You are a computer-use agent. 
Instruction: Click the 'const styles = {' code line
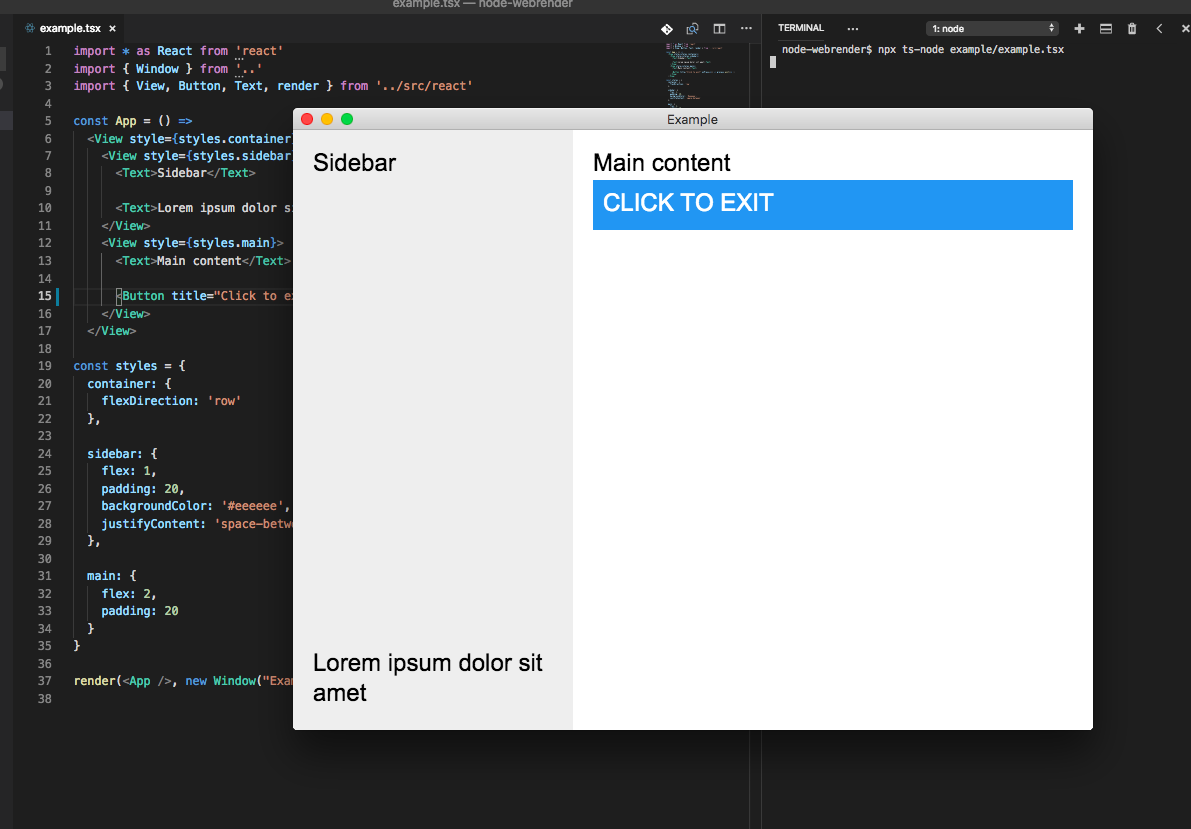point(129,365)
